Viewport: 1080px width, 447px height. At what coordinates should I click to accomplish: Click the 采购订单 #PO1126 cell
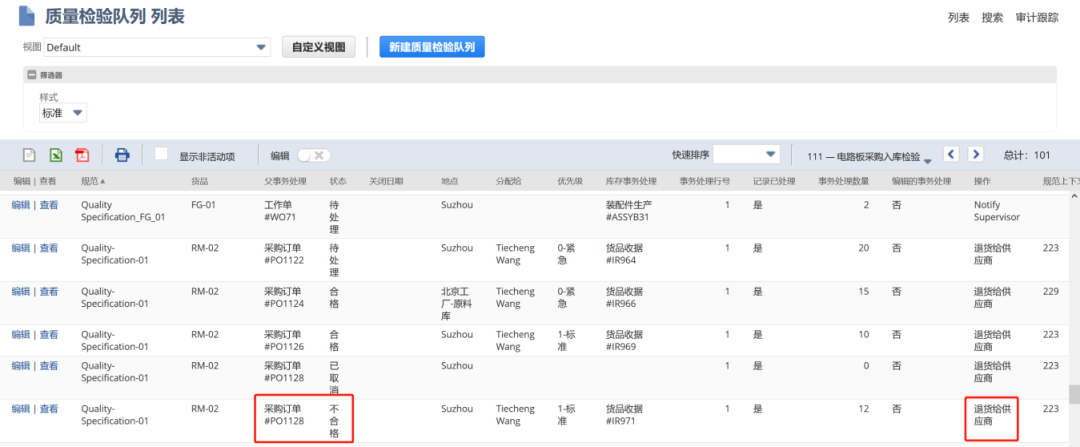(284, 340)
